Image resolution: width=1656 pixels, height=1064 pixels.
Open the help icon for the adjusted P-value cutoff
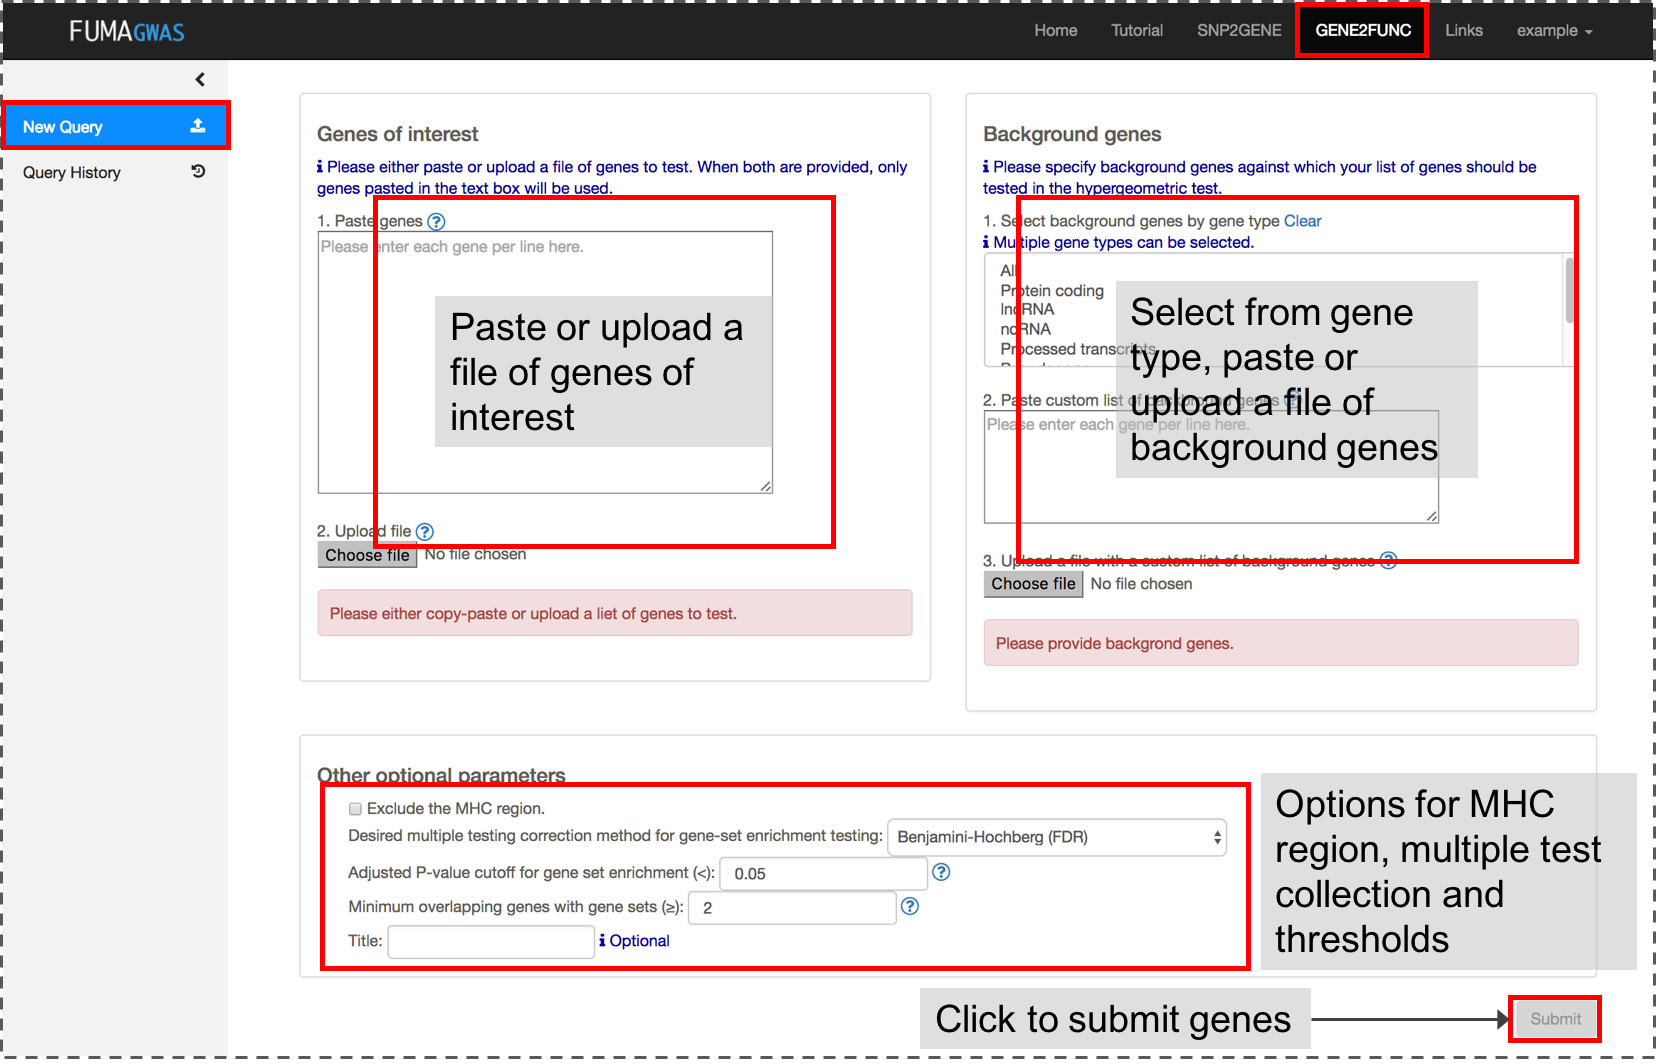pyautogui.click(x=941, y=872)
